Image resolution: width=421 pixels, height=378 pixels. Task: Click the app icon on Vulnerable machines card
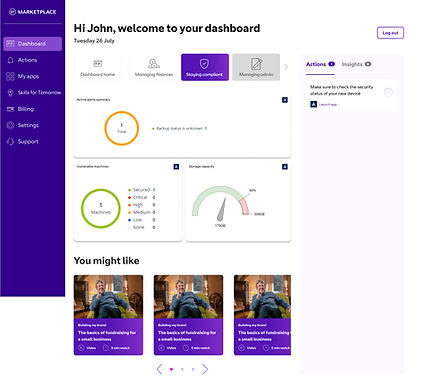[176, 167]
